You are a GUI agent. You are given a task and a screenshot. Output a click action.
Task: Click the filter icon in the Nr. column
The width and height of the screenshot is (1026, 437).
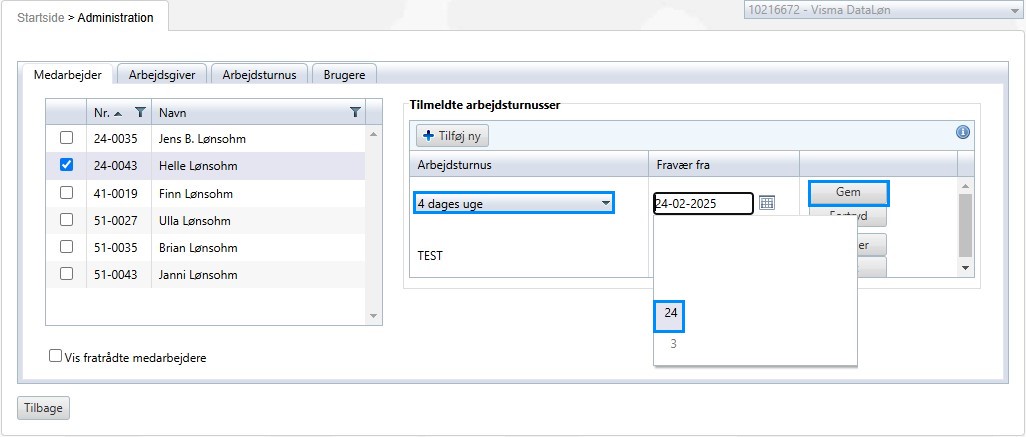(x=140, y=113)
